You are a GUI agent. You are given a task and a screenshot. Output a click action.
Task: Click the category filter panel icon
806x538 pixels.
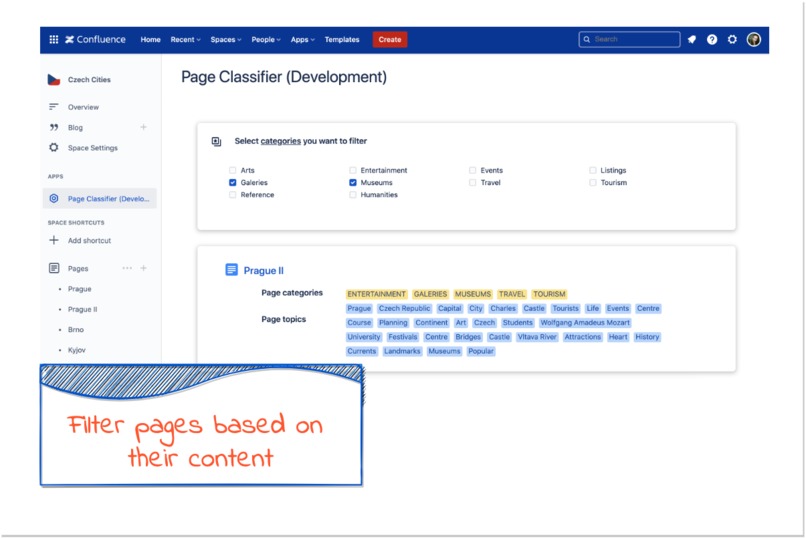tap(216, 141)
